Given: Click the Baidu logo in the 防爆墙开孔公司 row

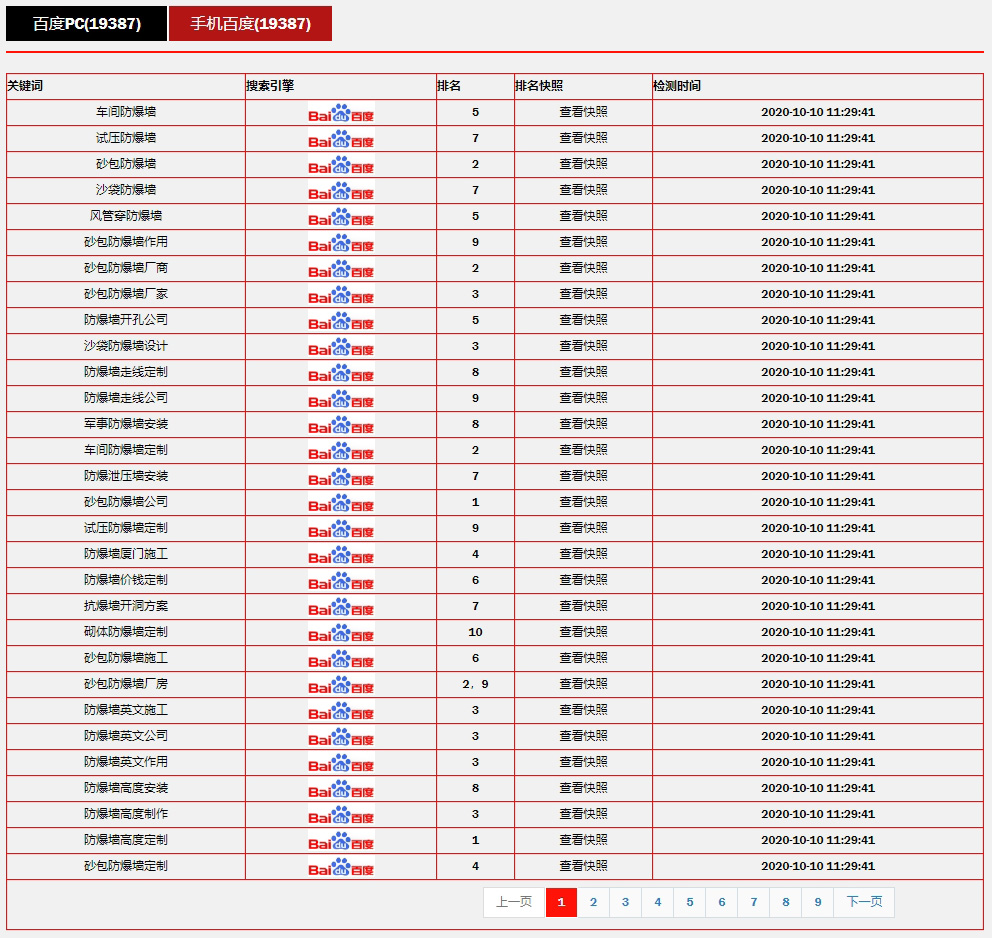Looking at the screenshot, I should pyautogui.click(x=341, y=321).
